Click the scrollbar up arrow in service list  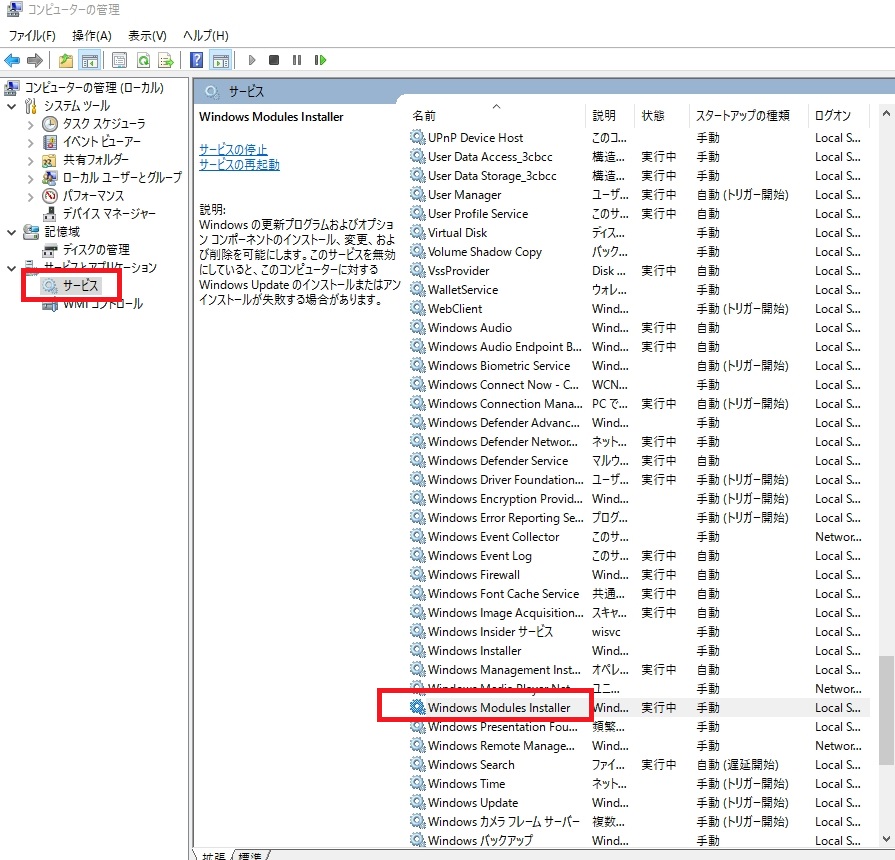point(886,114)
